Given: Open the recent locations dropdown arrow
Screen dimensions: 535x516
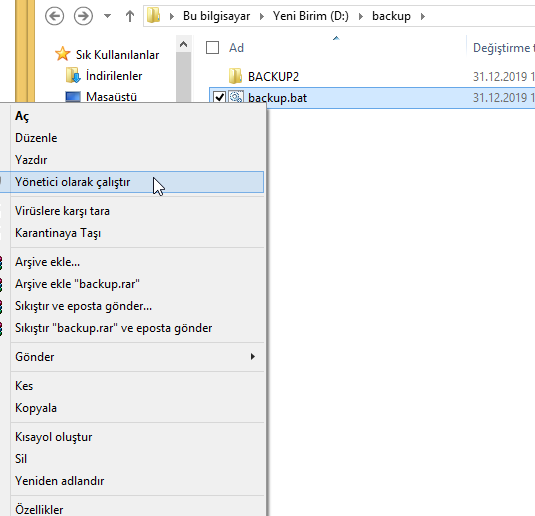Looking at the screenshot, I should point(107,16).
